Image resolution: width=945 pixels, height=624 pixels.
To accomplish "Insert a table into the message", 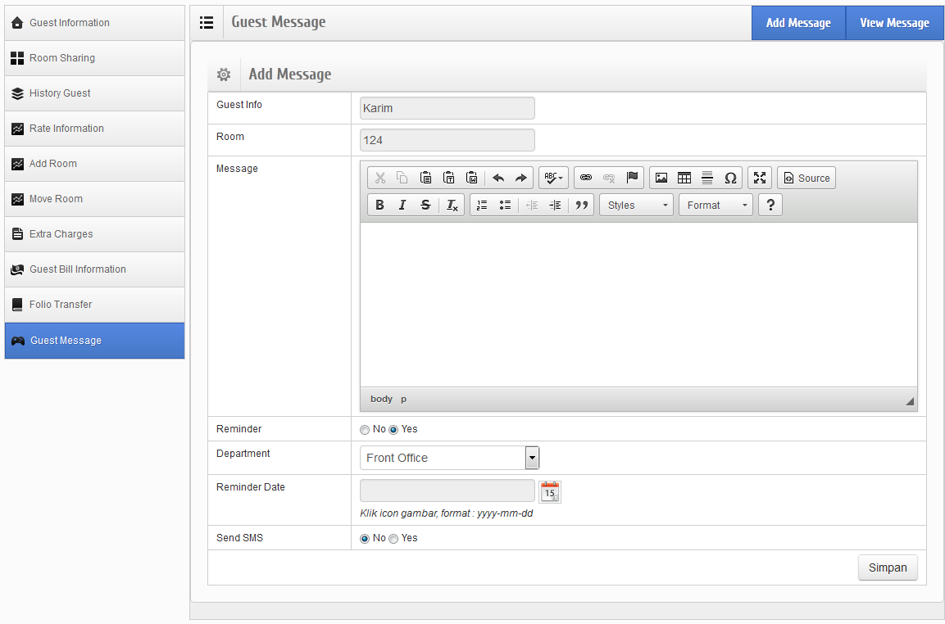I will (x=684, y=178).
